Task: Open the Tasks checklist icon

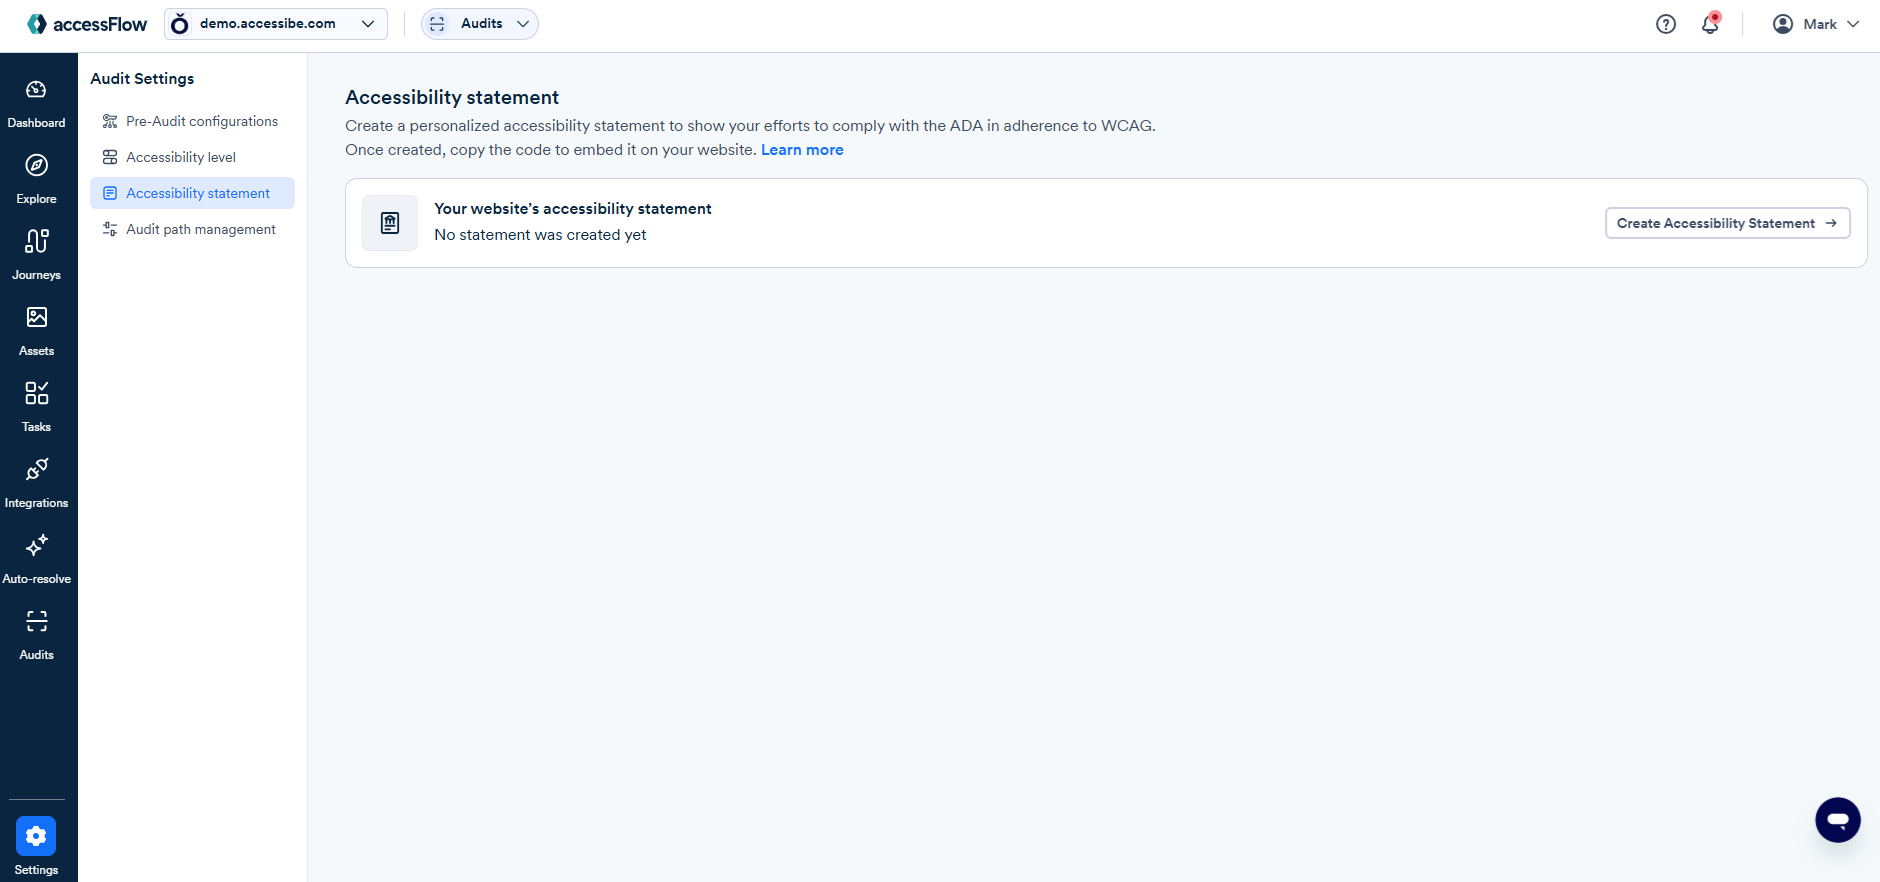Action: click(36, 393)
